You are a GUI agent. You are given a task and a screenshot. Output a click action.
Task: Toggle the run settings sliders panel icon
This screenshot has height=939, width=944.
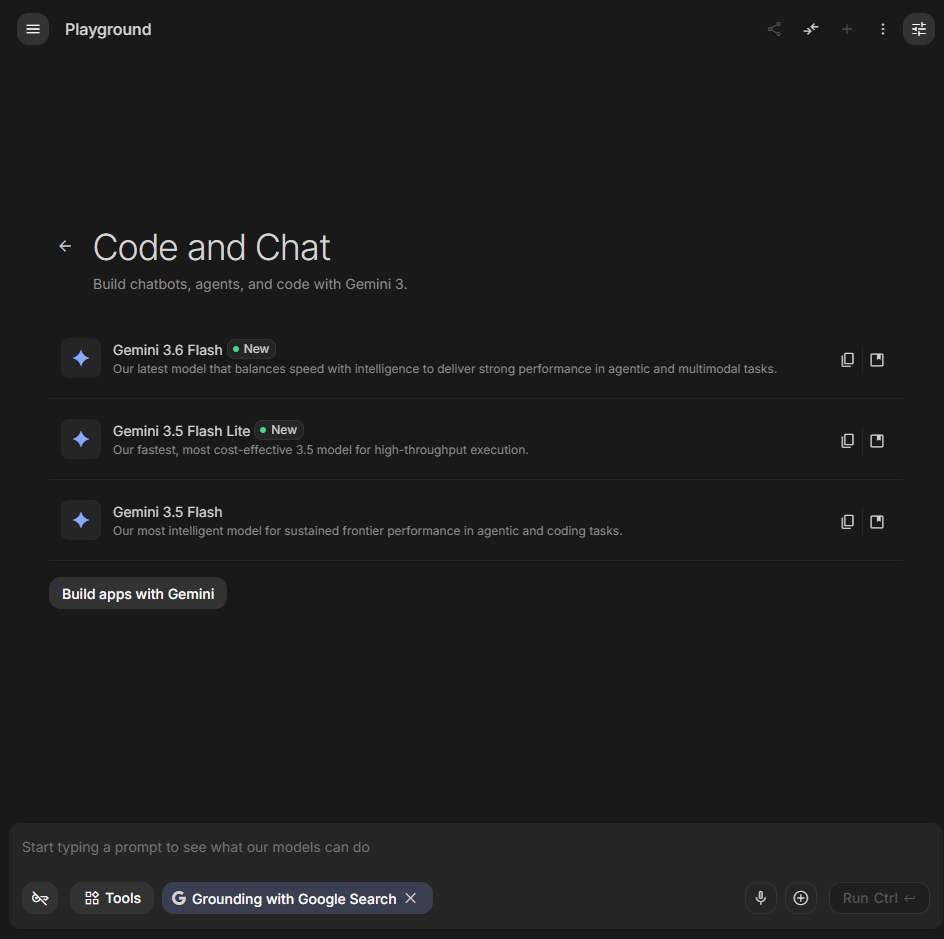(x=919, y=29)
